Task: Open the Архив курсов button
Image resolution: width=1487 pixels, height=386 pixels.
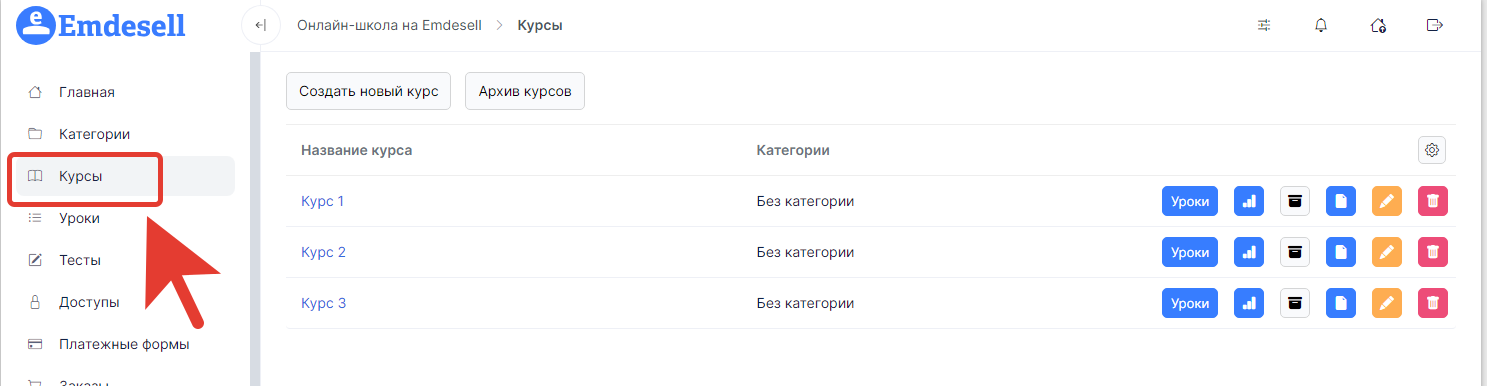Action: click(x=525, y=91)
